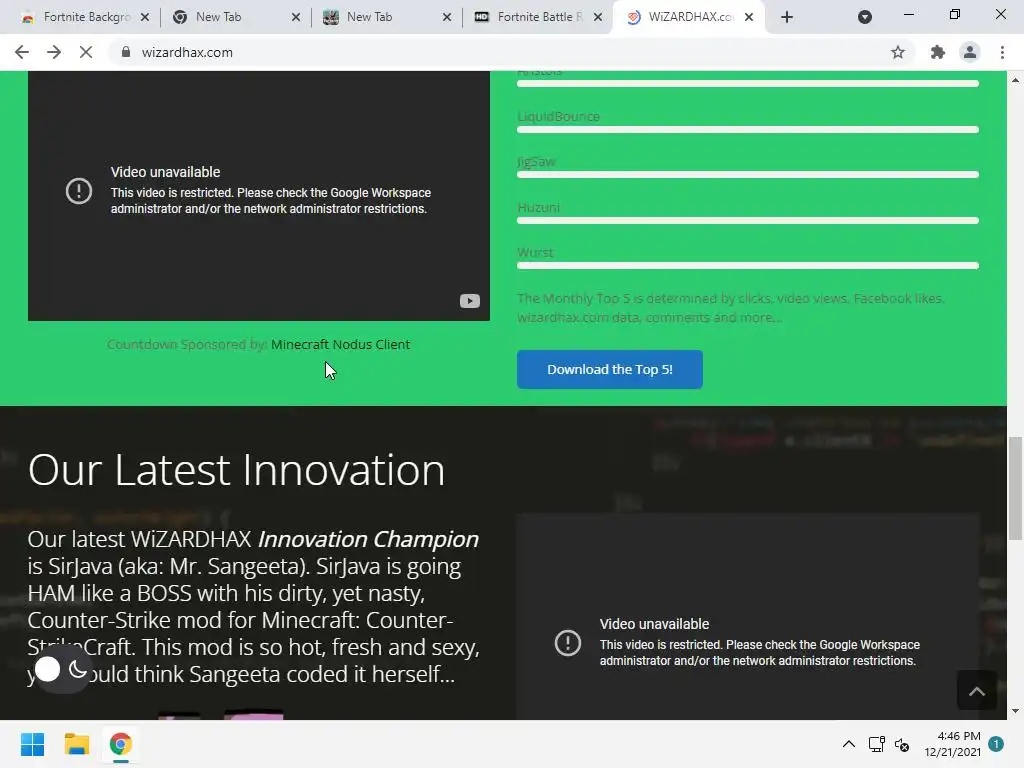This screenshot has height=768, width=1024.
Task: Click the Huzuni label
Action: (x=538, y=207)
